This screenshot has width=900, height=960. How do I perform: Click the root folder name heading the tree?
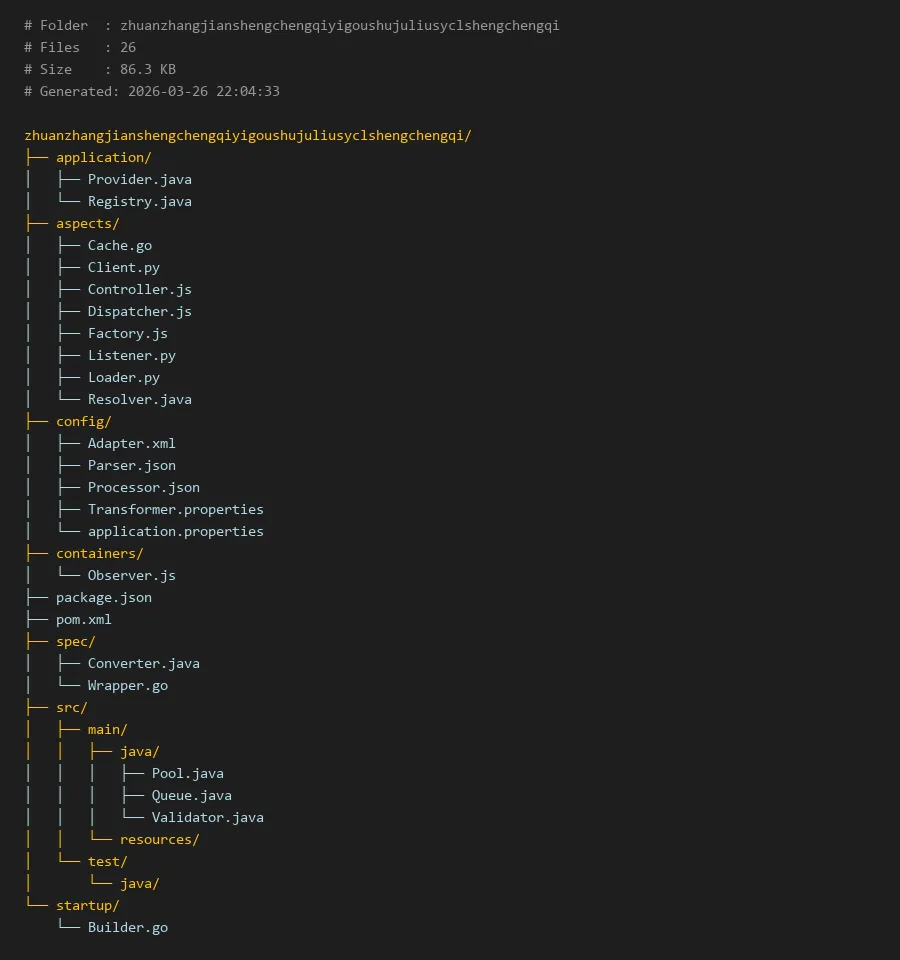pos(247,135)
